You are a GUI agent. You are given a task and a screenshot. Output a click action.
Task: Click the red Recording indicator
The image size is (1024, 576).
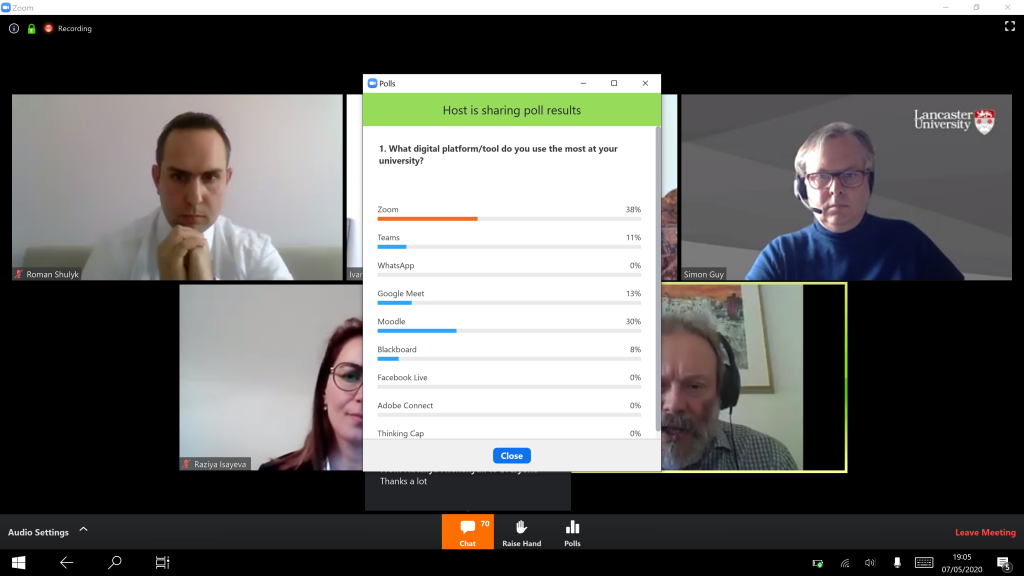68,29
